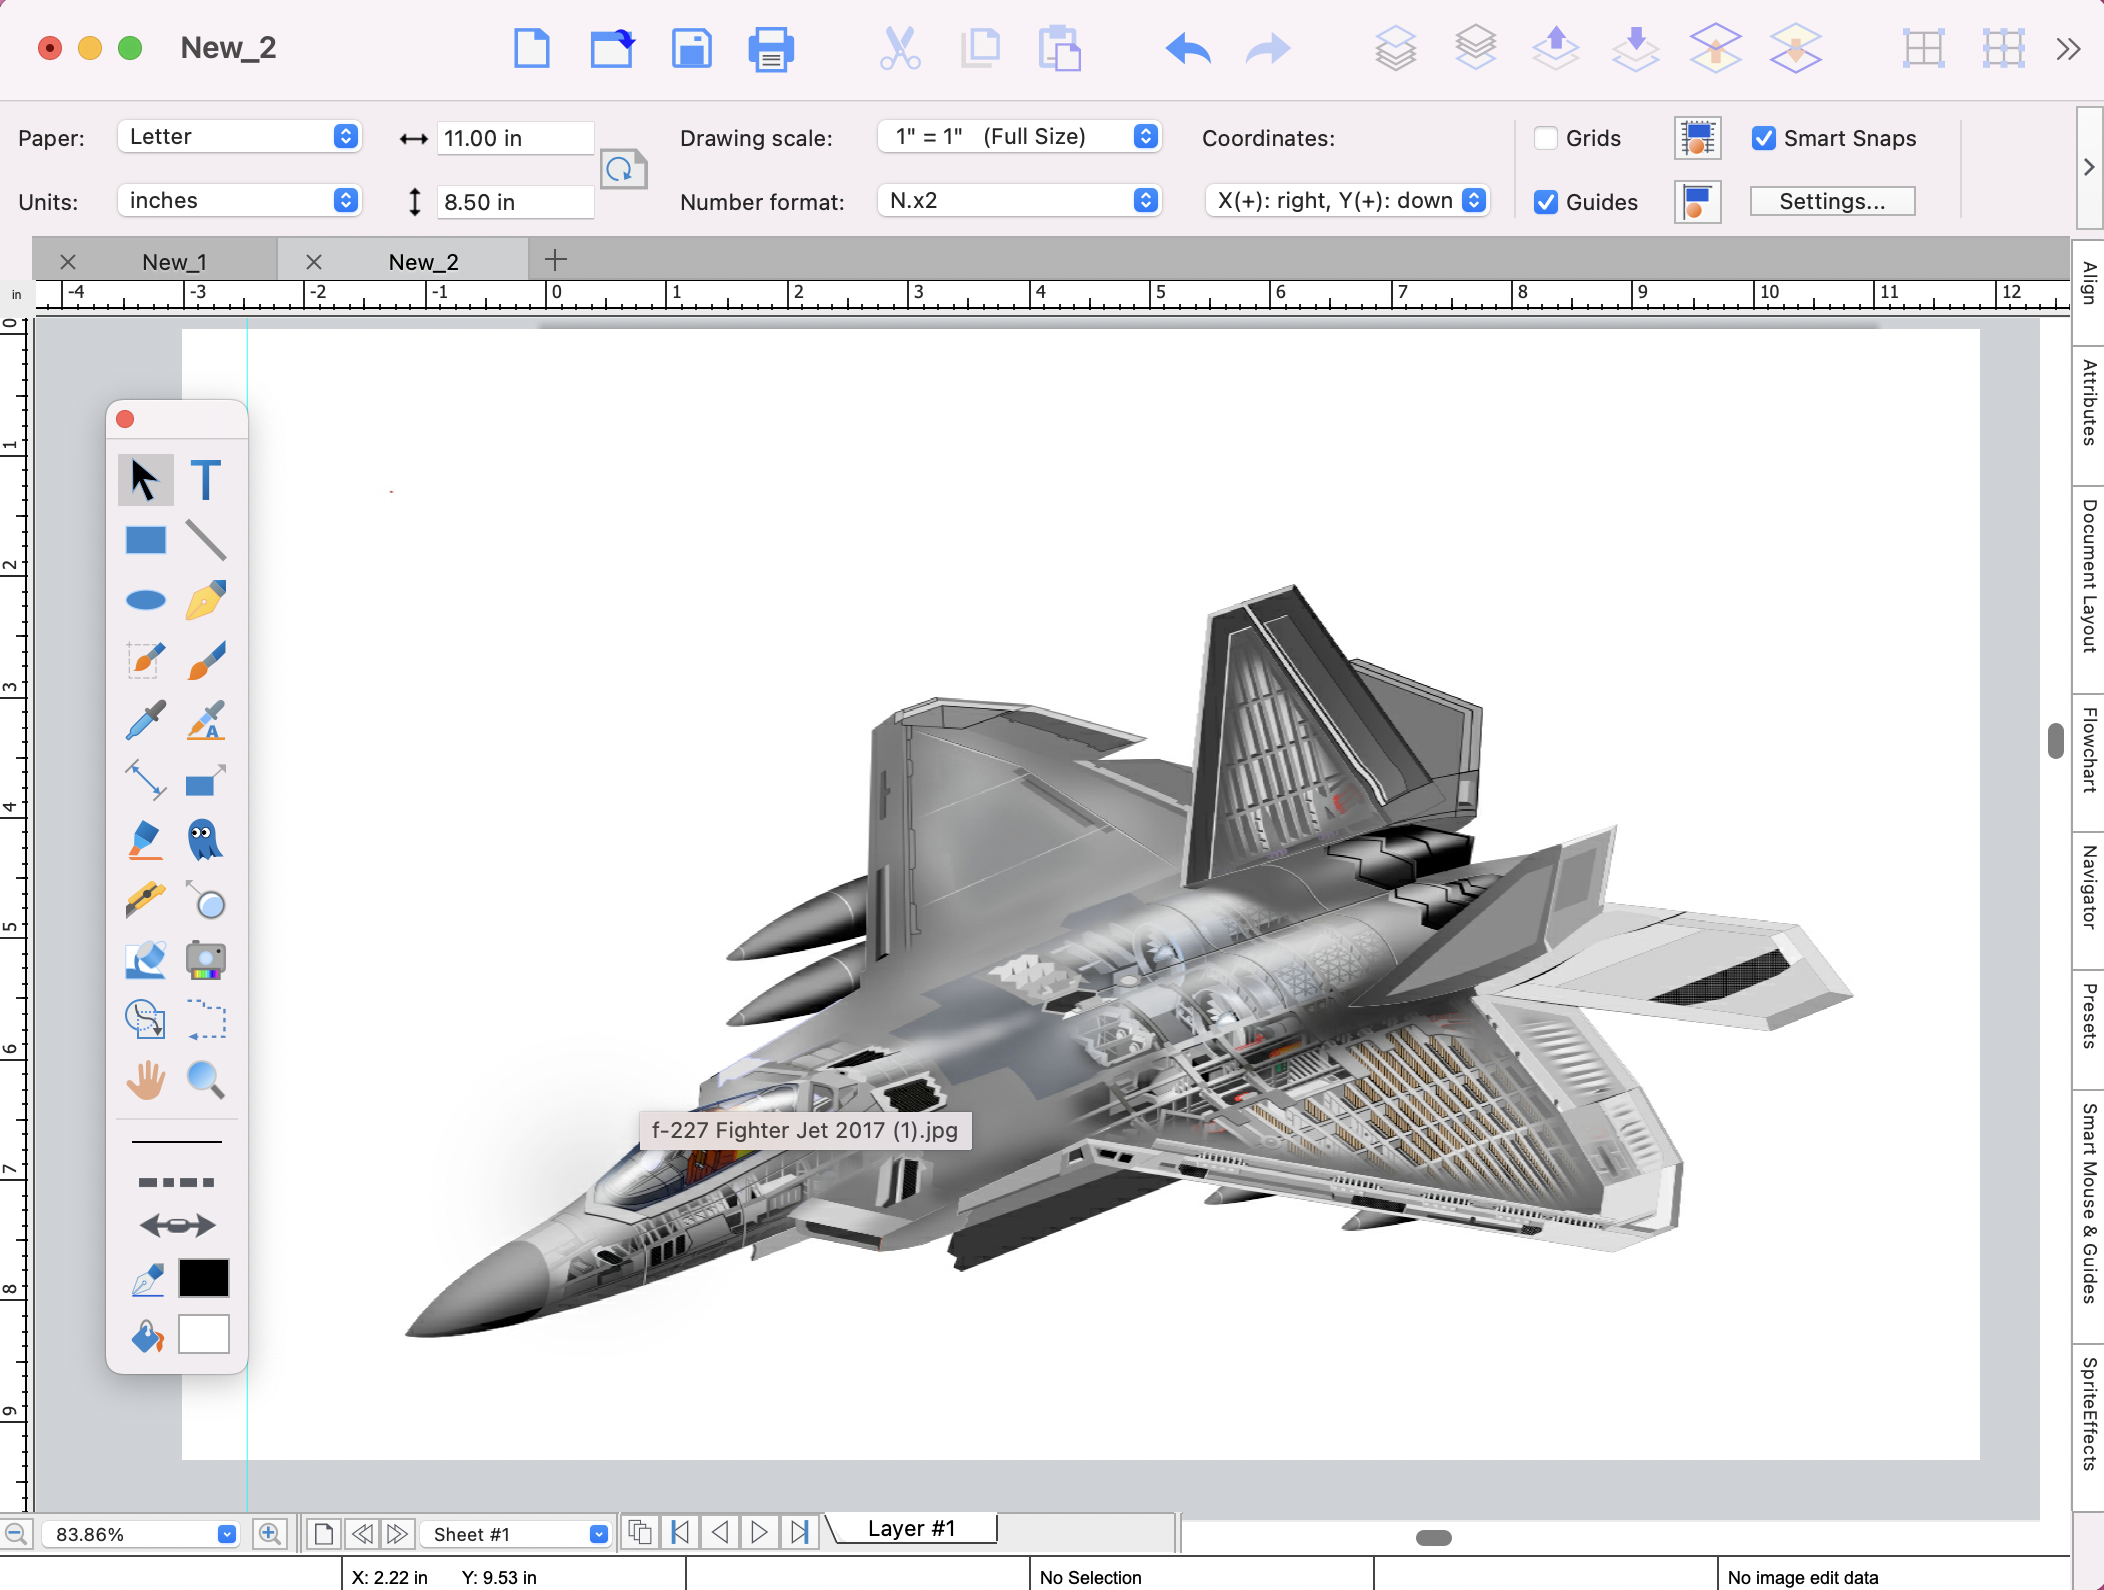Screen dimensions: 2104x1590
Task: Toggle the grid snapping options icon
Action: click(1697, 138)
